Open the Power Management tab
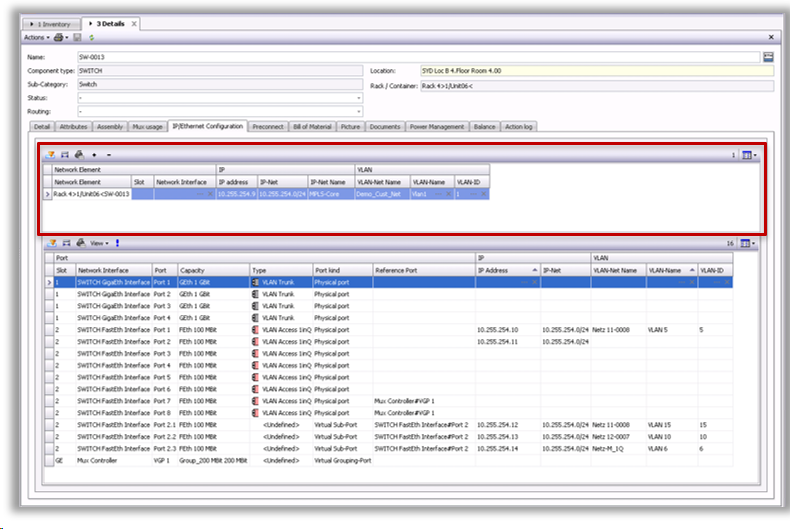Viewport: 796px width, 529px height. coord(437,126)
